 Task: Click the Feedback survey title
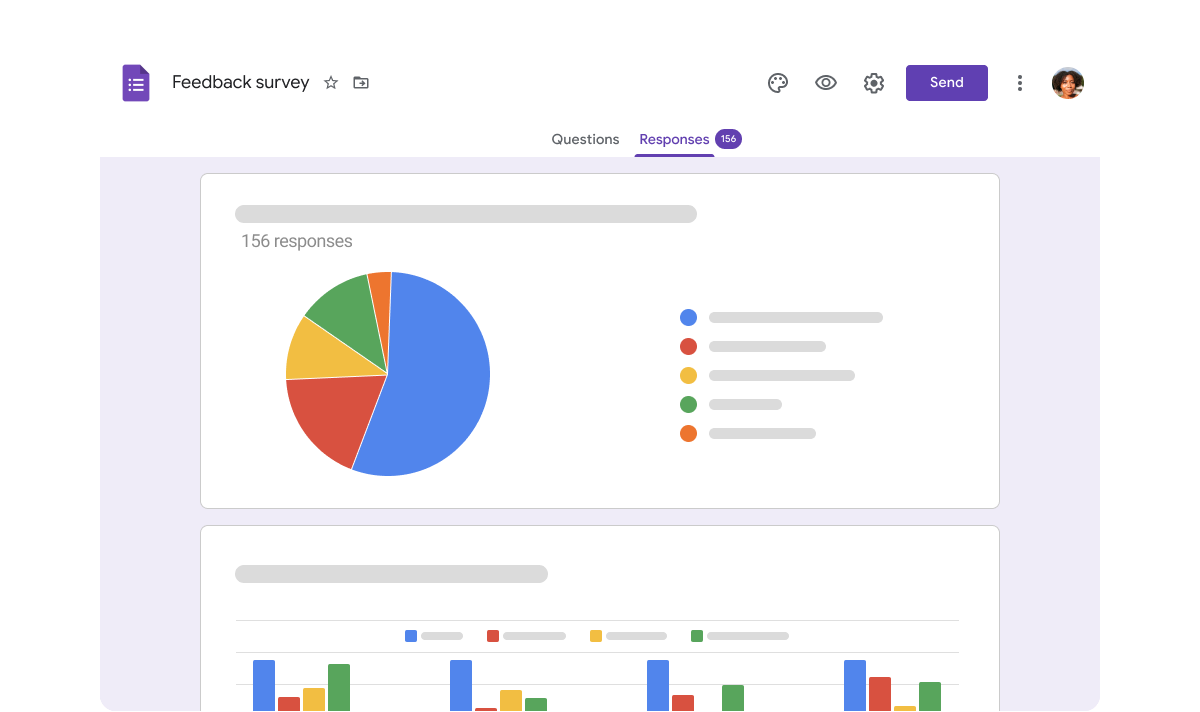241,83
